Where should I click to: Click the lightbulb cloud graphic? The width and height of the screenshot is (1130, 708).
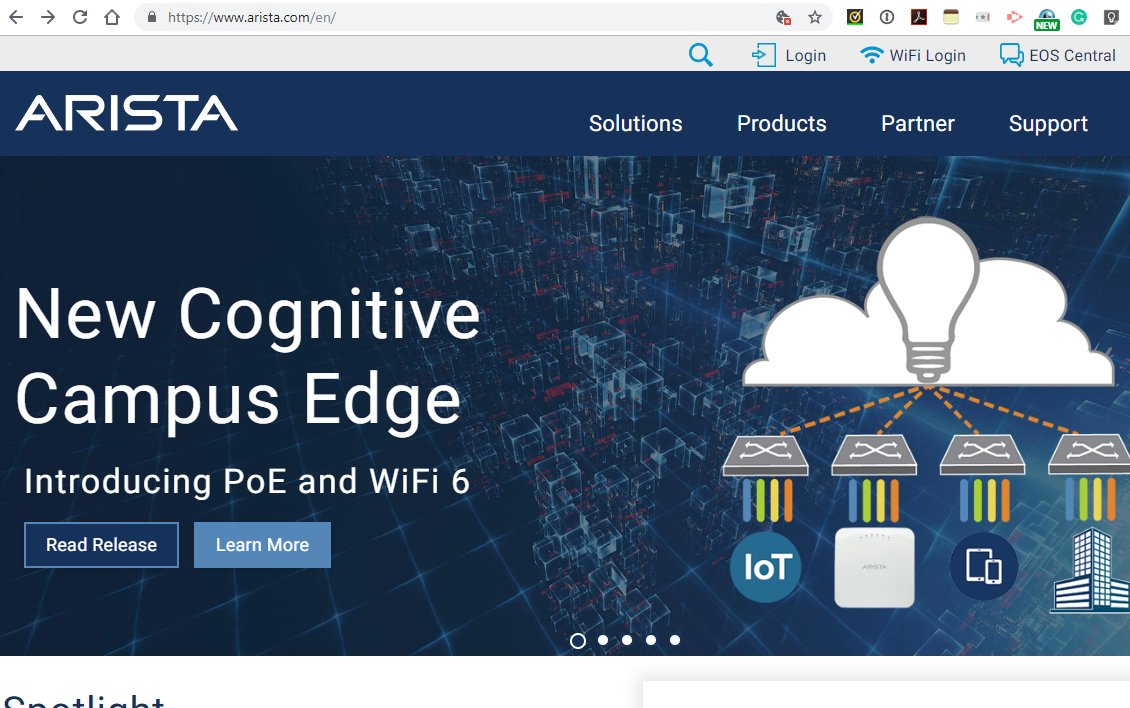[929, 301]
